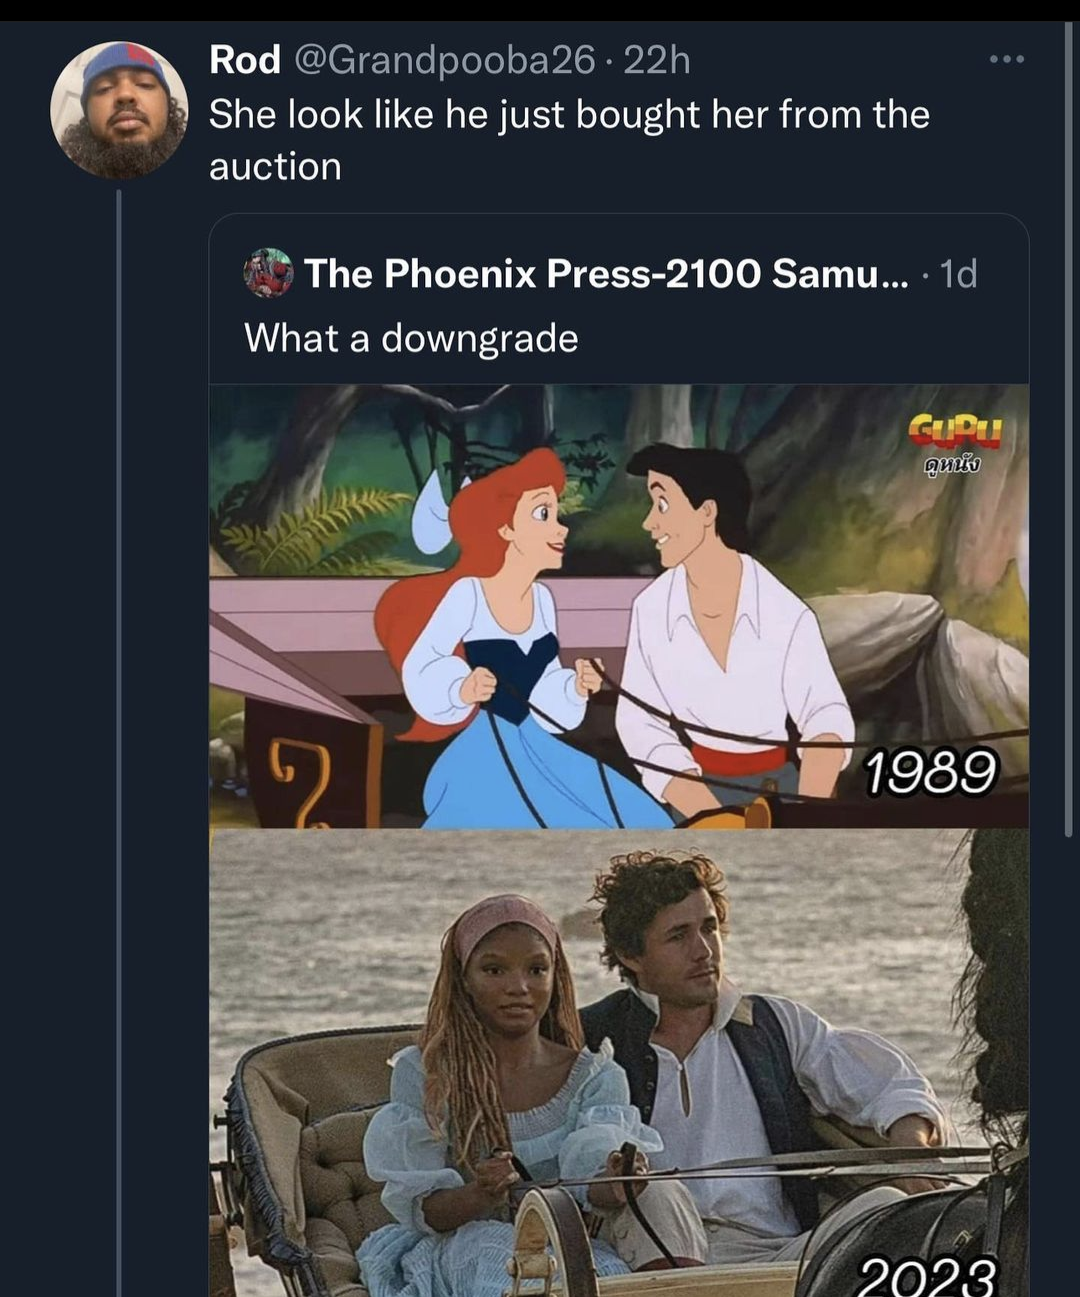Open Rod's profile picture
Image resolution: width=1080 pixels, height=1297 pixels.
point(119,110)
